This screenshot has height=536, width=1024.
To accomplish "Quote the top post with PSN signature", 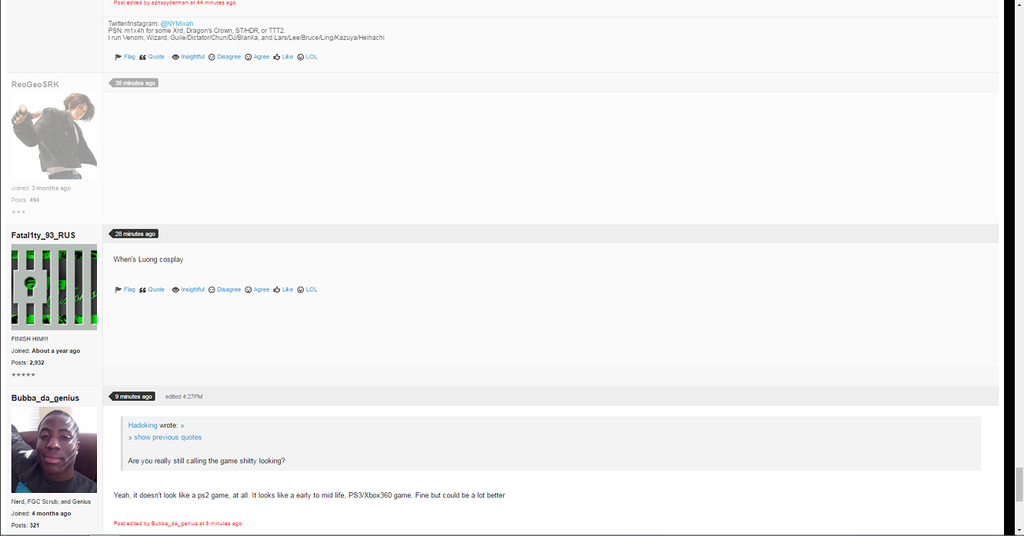I will (152, 57).
